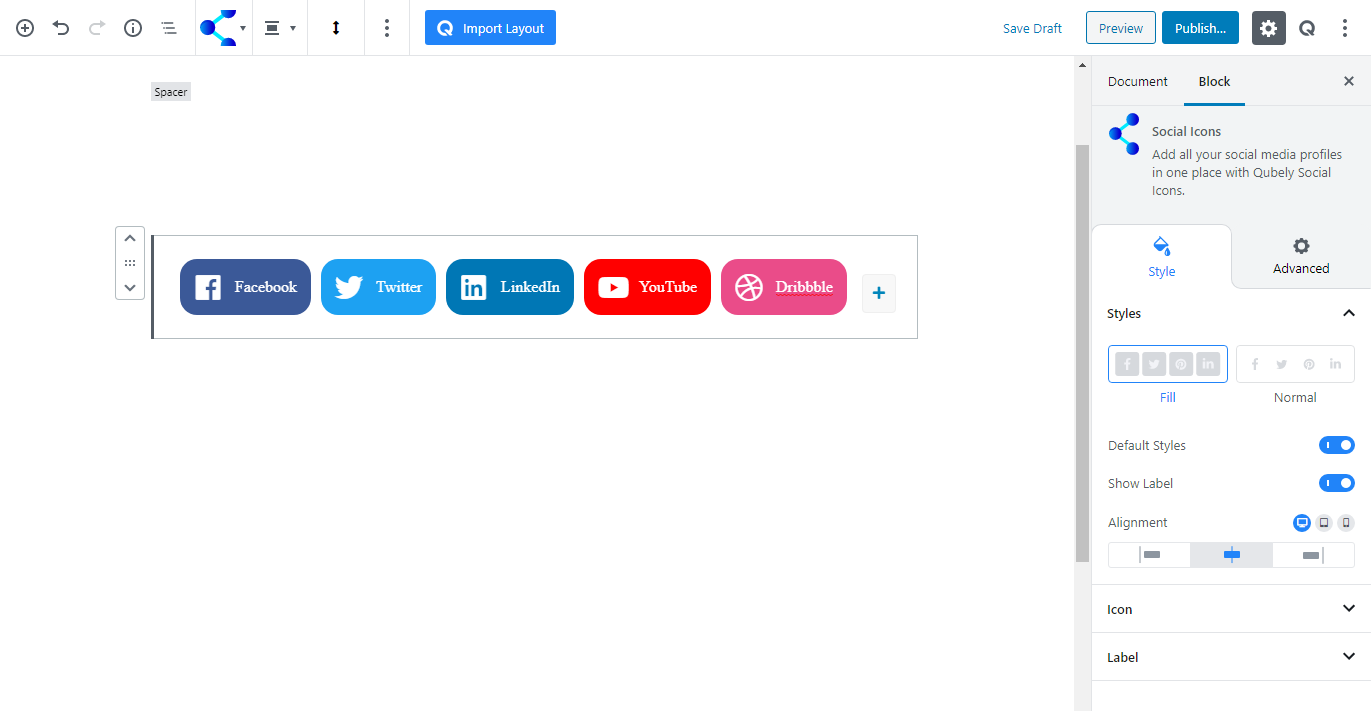Select the Spacer block label
This screenshot has width=1371, height=711.
coord(171,92)
